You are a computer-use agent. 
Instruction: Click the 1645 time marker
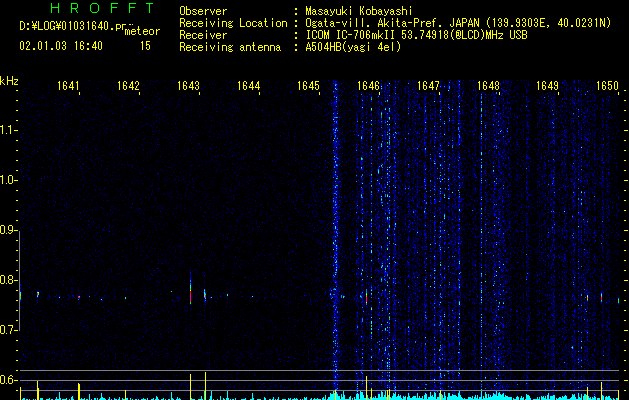pyautogui.click(x=308, y=85)
